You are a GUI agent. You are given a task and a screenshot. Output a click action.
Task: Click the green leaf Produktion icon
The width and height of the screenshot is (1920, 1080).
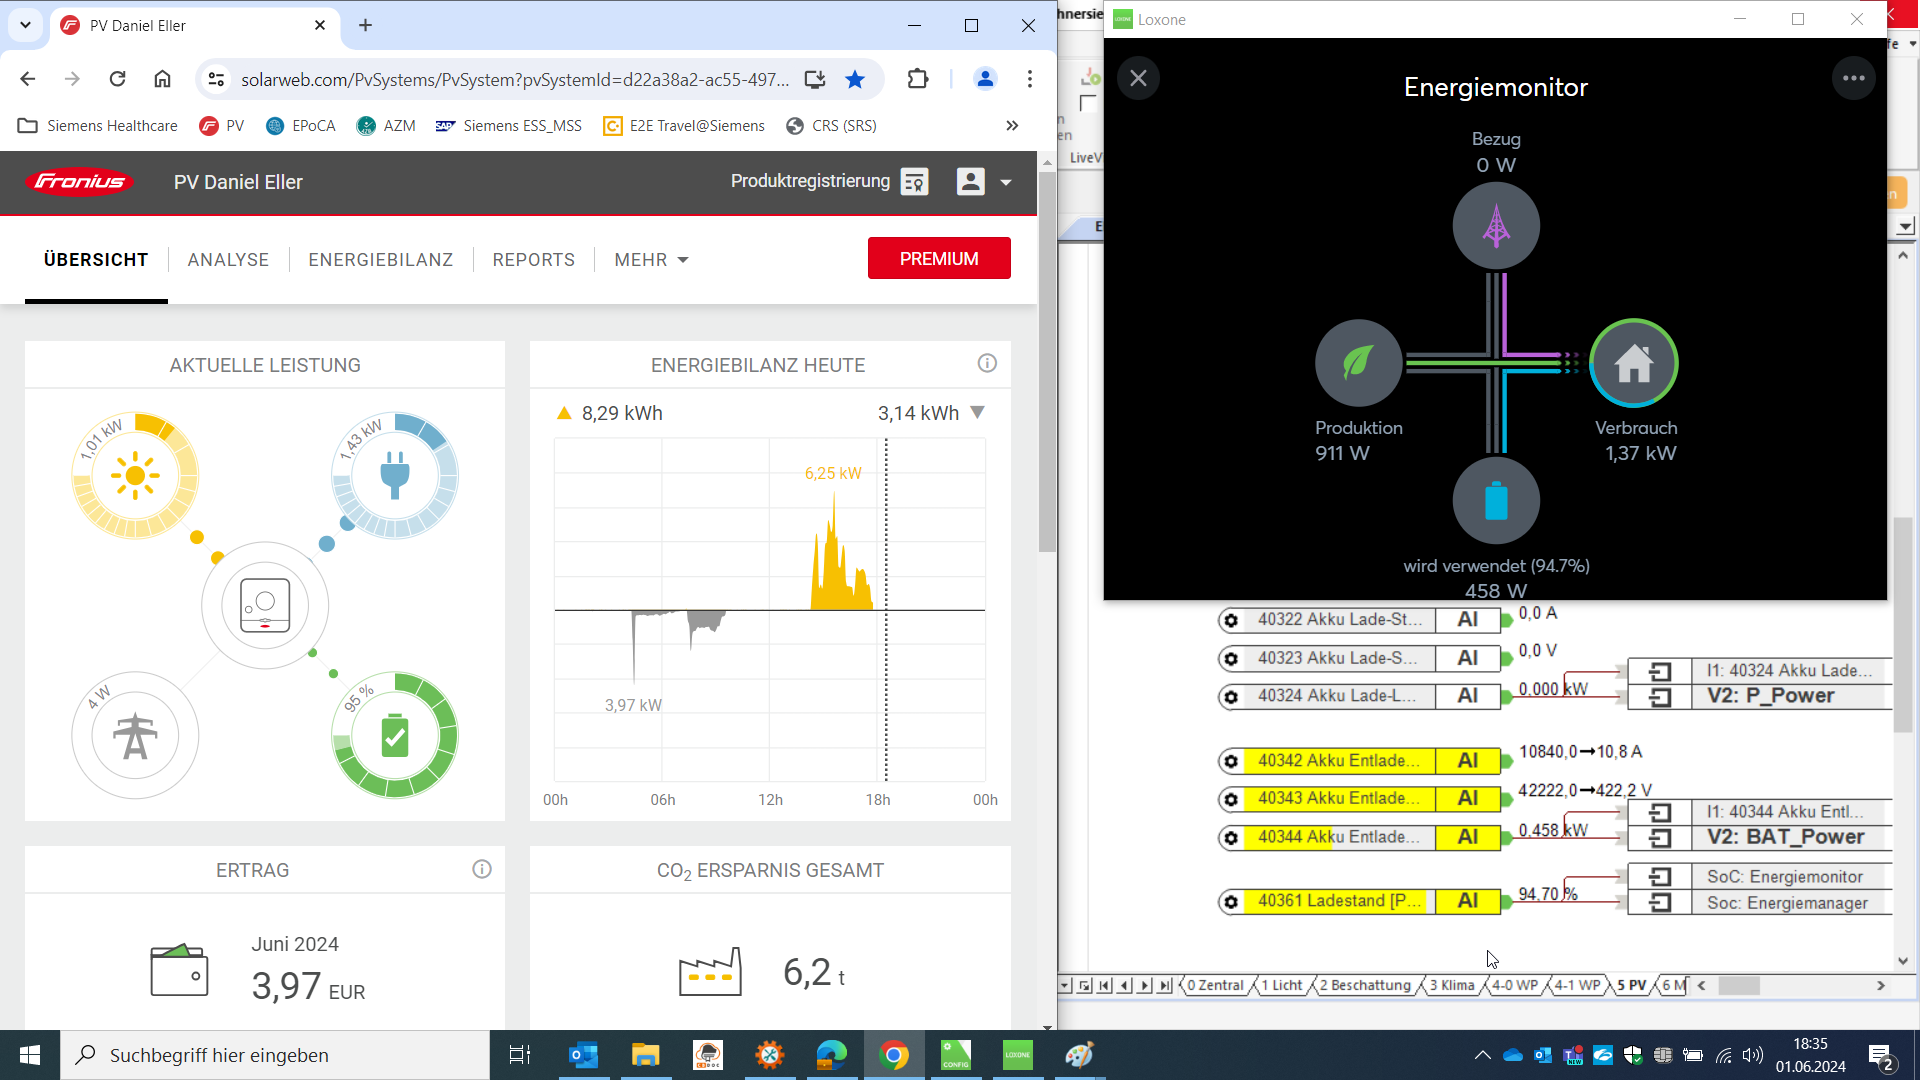pos(1358,362)
